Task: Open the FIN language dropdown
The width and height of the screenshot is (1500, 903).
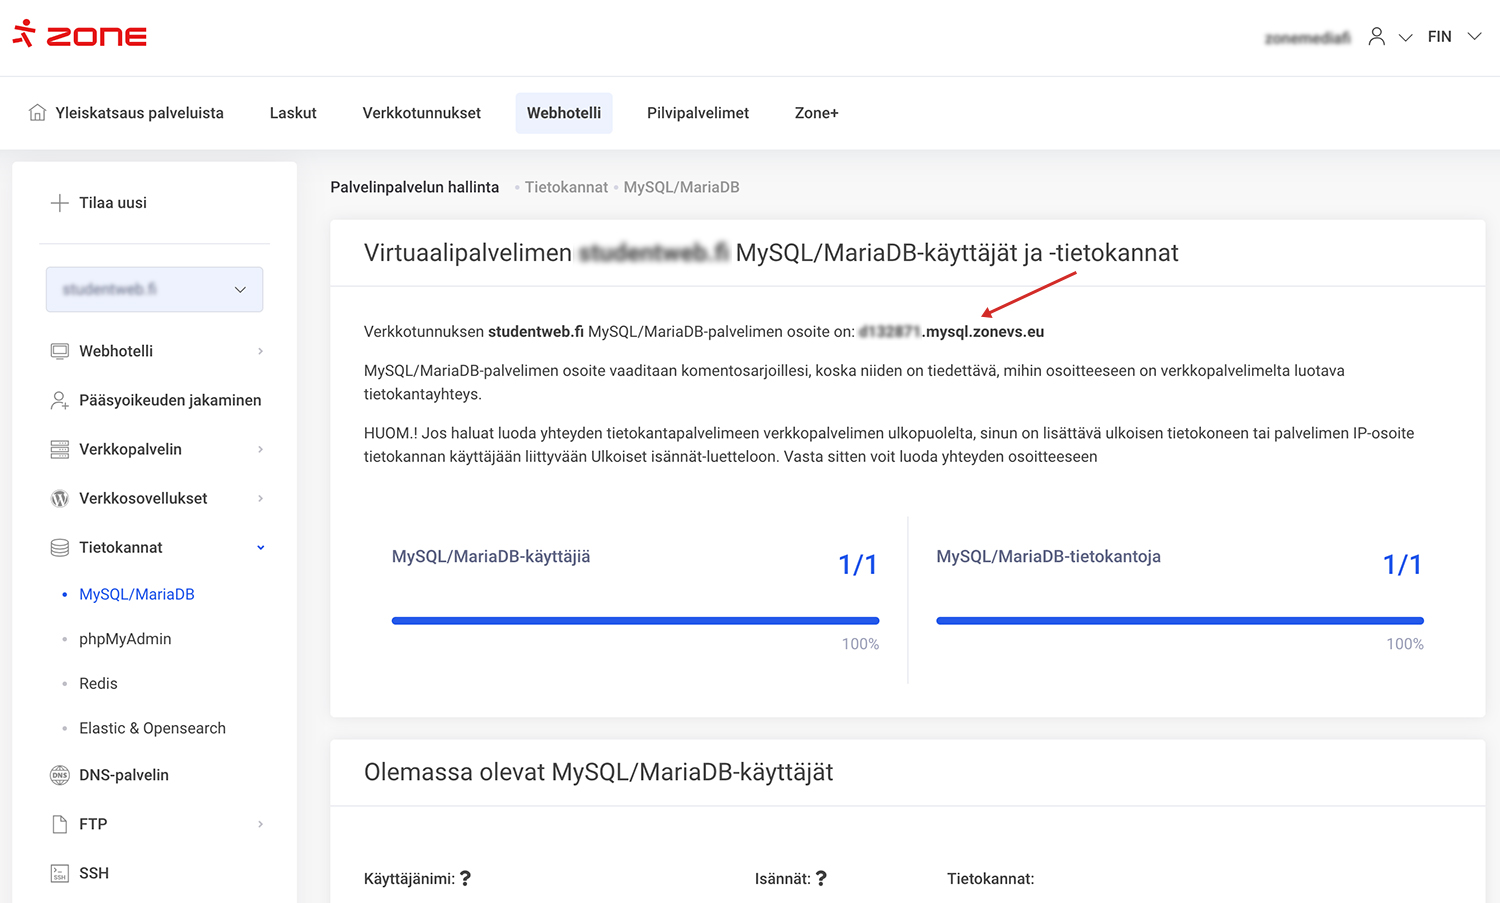Action: (1453, 37)
